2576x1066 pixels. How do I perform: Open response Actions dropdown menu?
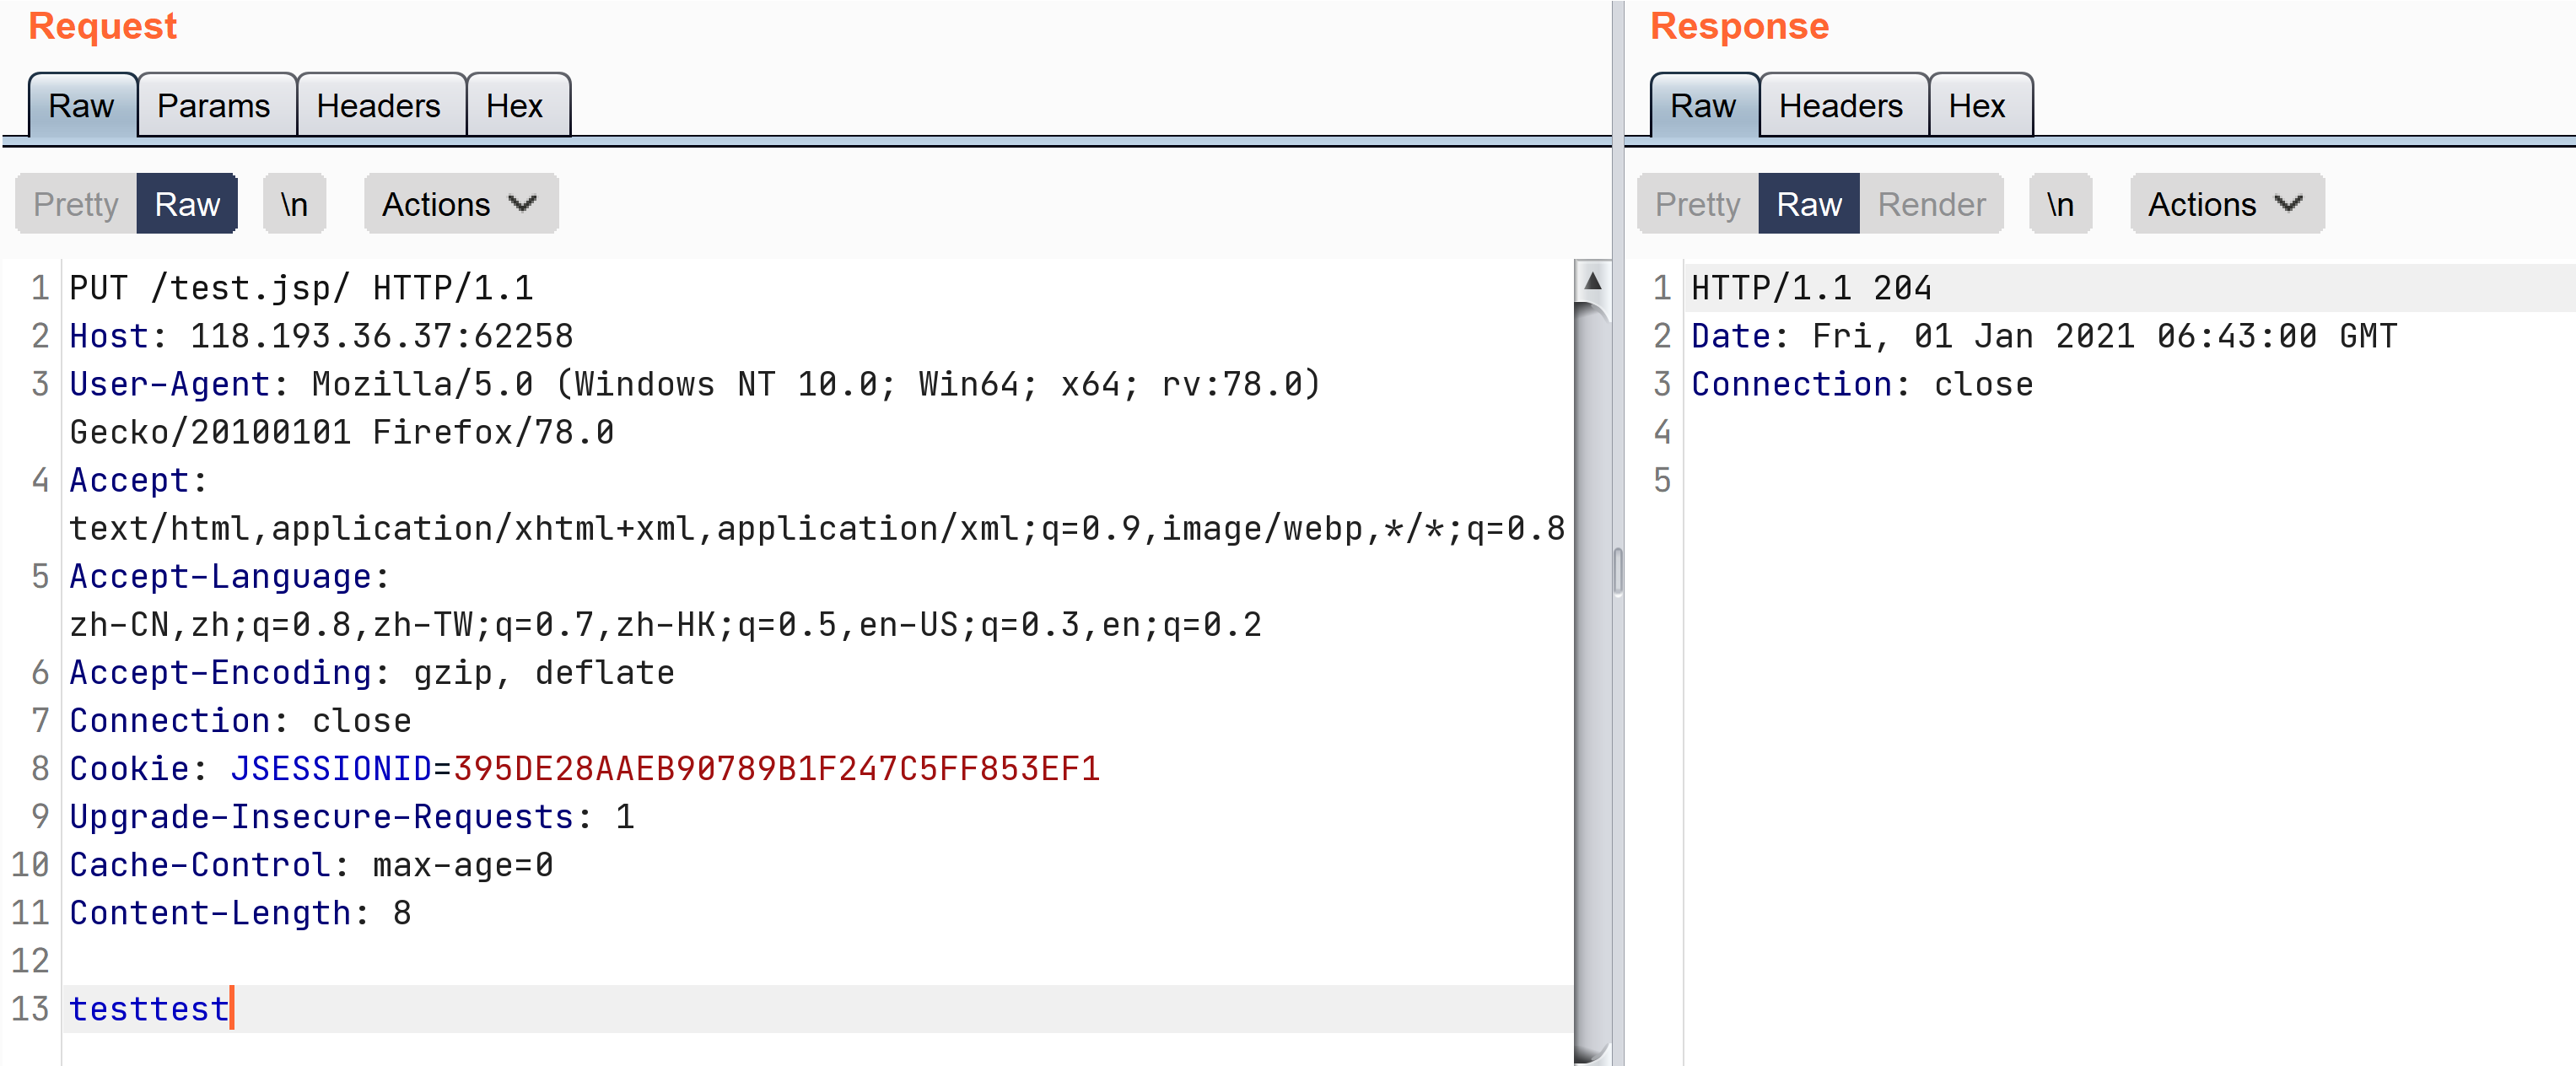point(2226,204)
